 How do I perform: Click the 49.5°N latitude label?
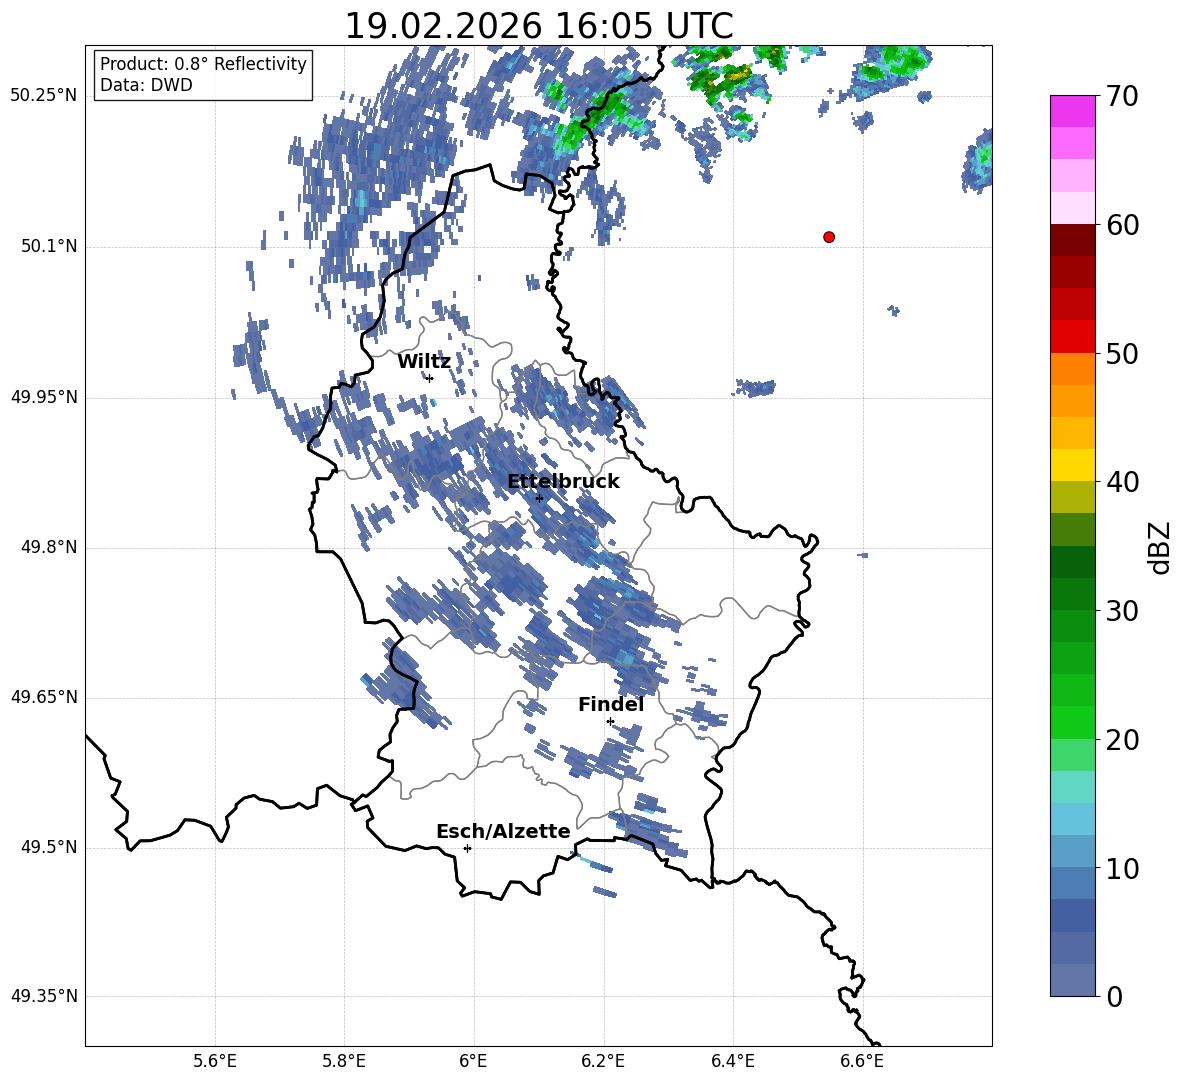click(48, 847)
